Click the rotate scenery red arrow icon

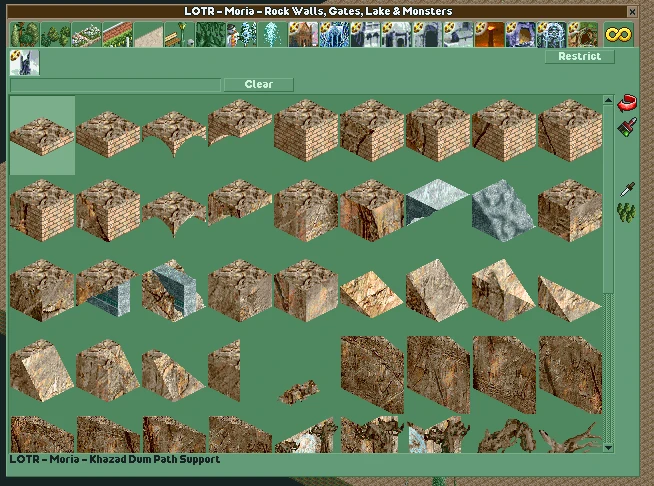pyautogui.click(x=627, y=103)
